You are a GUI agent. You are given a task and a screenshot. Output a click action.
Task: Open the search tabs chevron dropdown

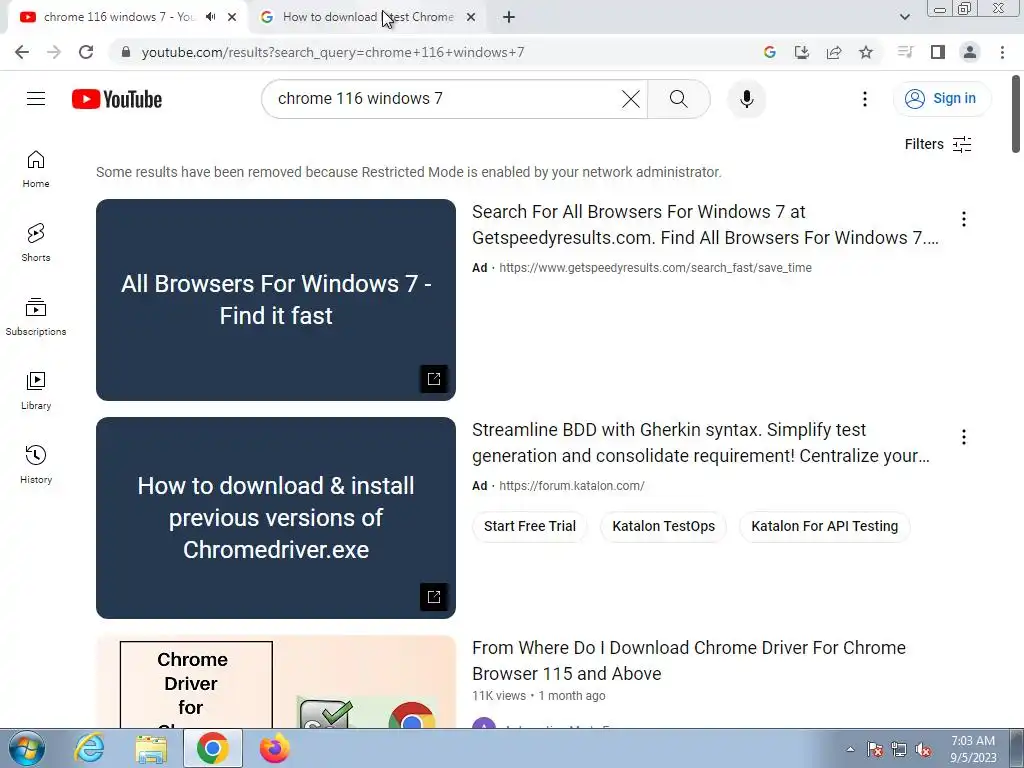pos(904,17)
